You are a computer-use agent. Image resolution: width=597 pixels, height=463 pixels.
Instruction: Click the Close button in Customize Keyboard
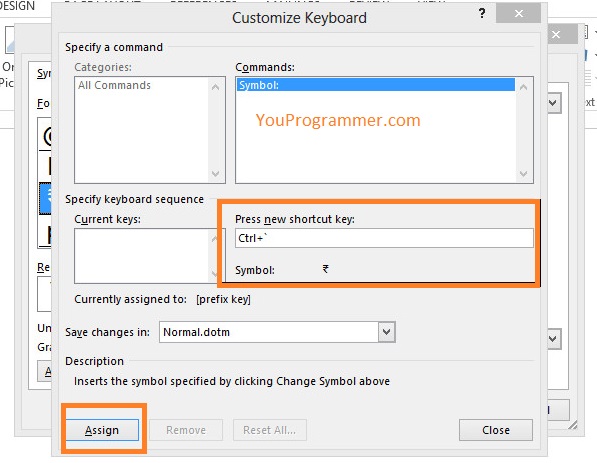(495, 430)
